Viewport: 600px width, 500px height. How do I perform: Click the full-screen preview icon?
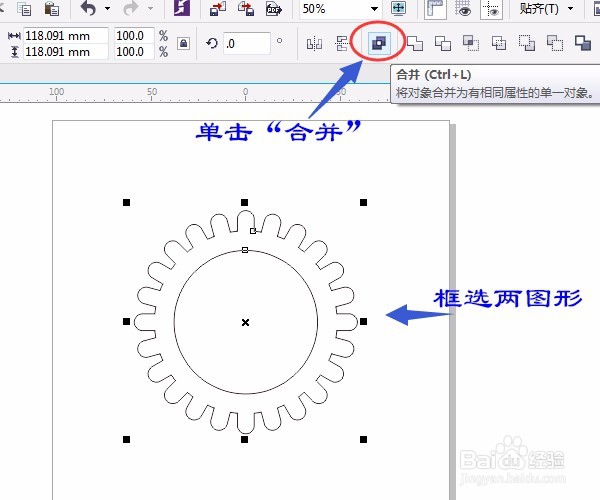[398, 8]
